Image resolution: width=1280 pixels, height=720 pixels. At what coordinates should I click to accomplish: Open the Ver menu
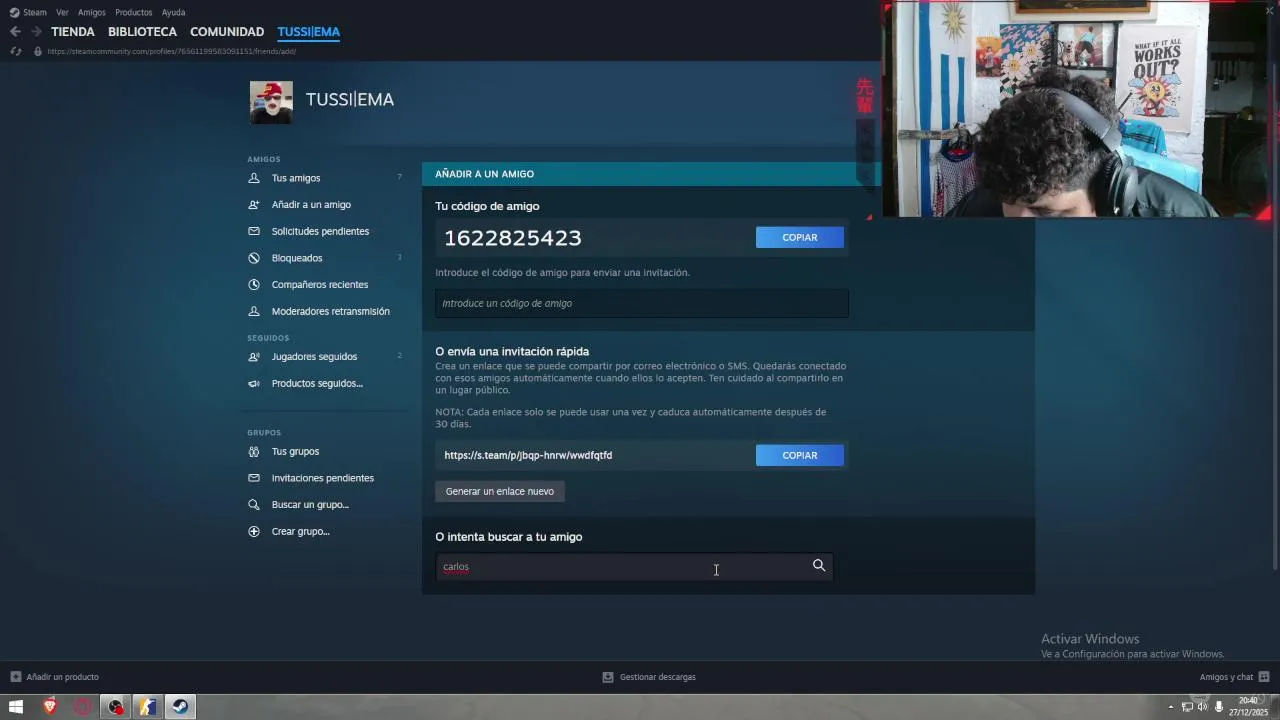pyautogui.click(x=62, y=12)
